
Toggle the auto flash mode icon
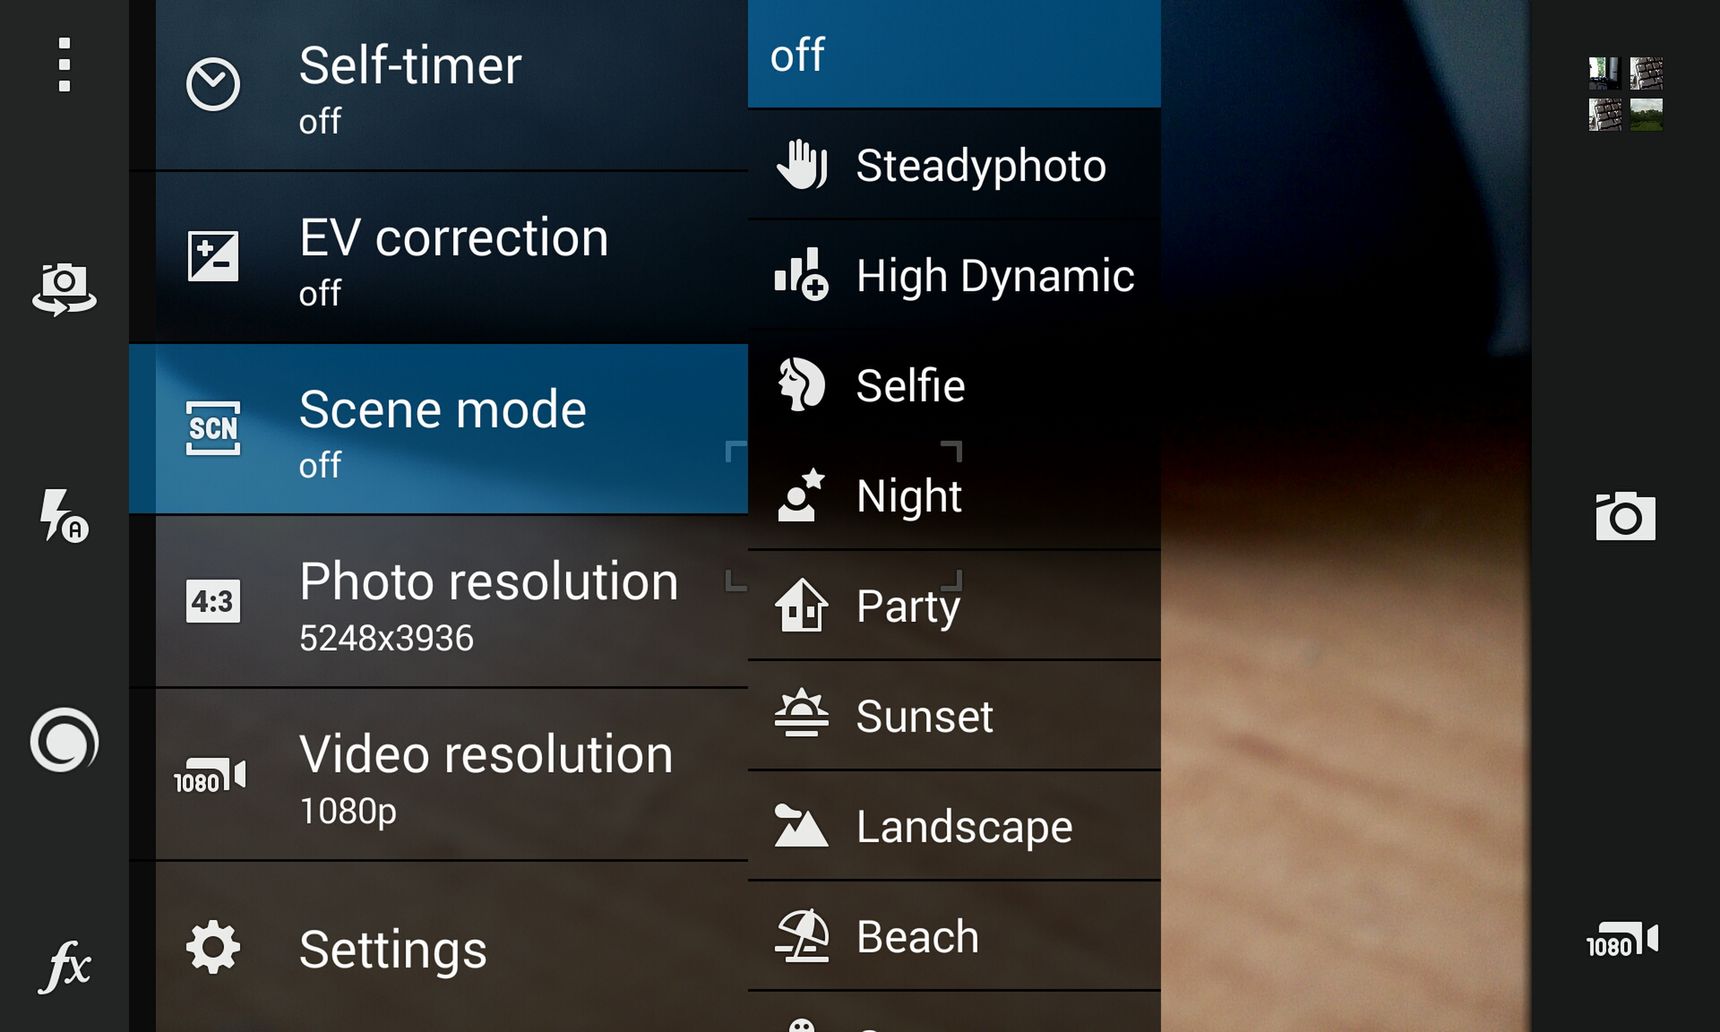pos(64,516)
